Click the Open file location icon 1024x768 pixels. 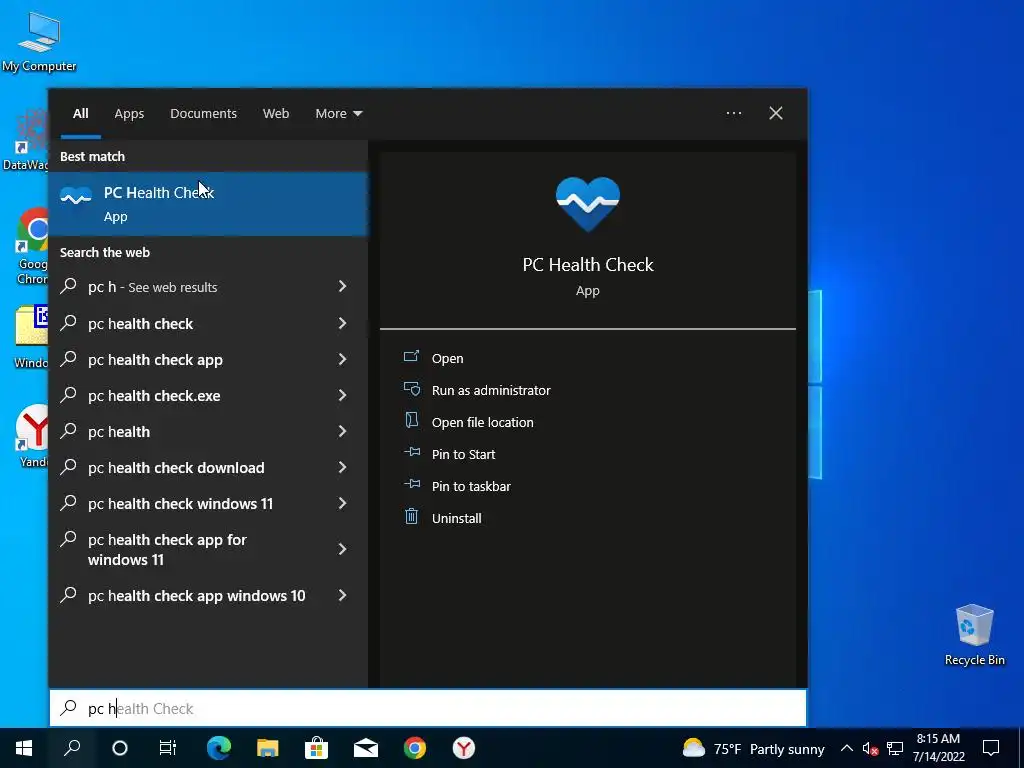[411, 421]
